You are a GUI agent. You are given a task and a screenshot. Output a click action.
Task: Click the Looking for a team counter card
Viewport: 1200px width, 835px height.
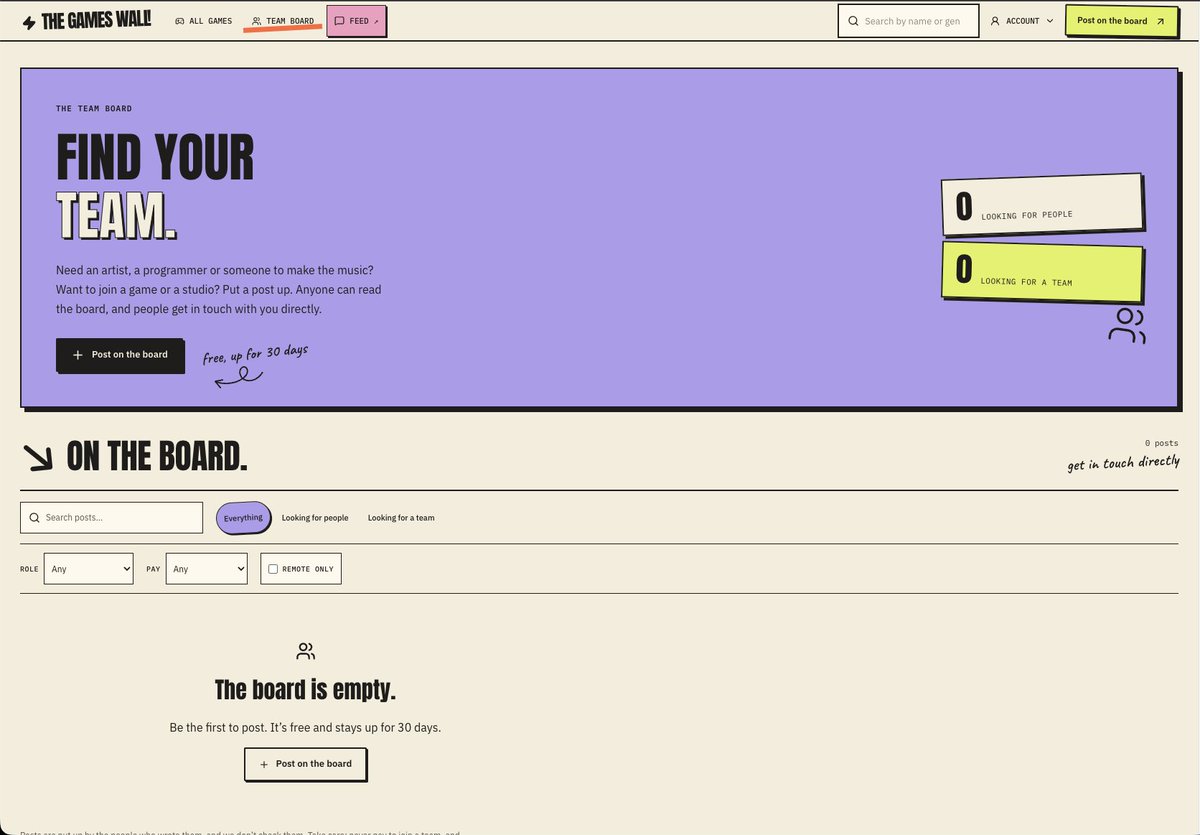(x=1042, y=272)
